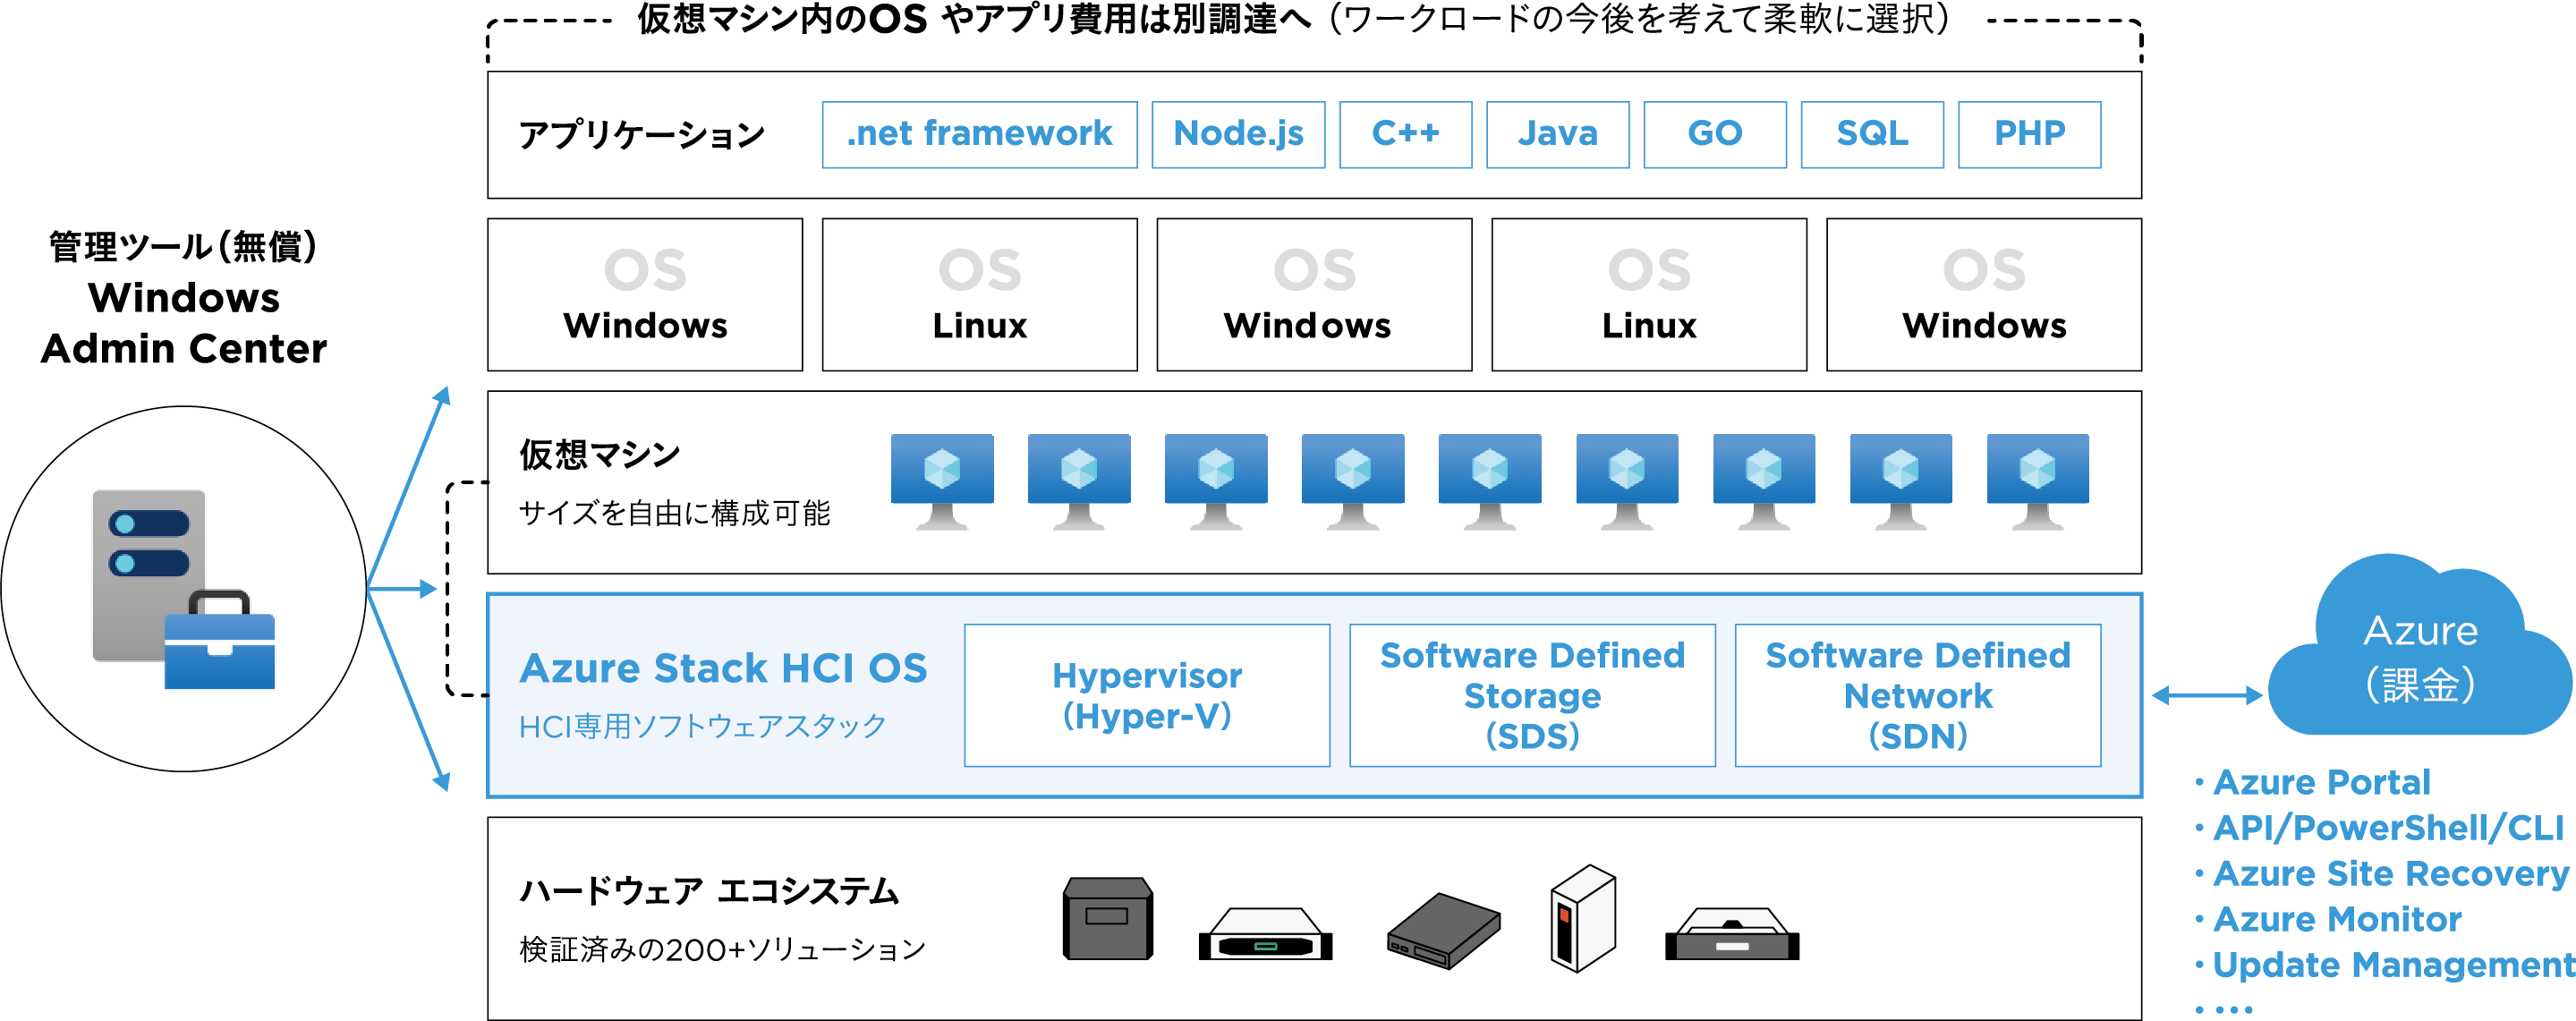
Task: Click the rightmost OS Windows box
Action: (x=1984, y=294)
